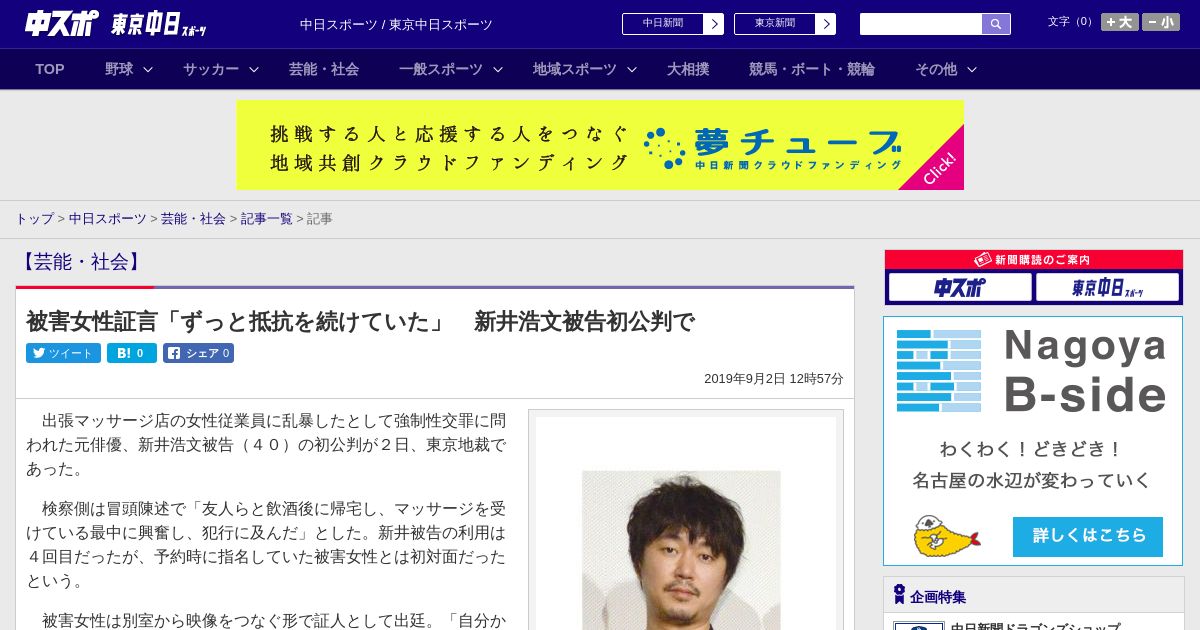Focus the site search field
1200x630 pixels.
[921, 24]
